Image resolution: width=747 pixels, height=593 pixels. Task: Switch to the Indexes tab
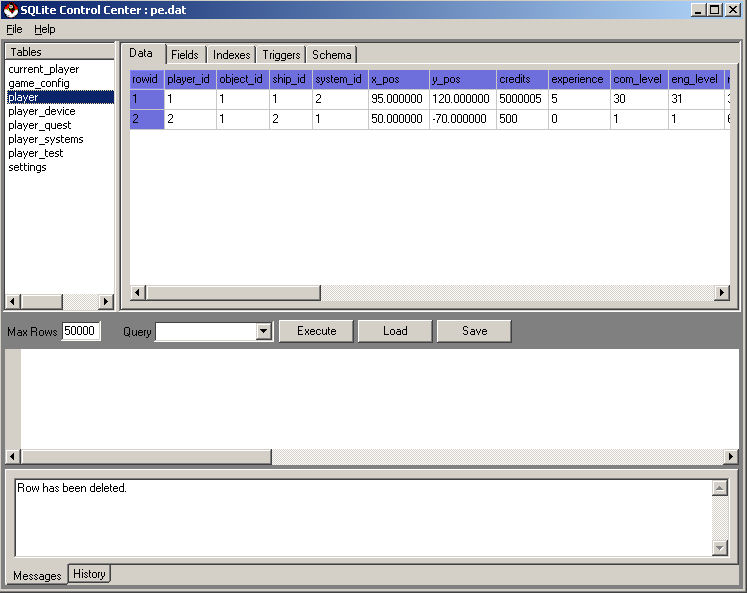point(232,54)
